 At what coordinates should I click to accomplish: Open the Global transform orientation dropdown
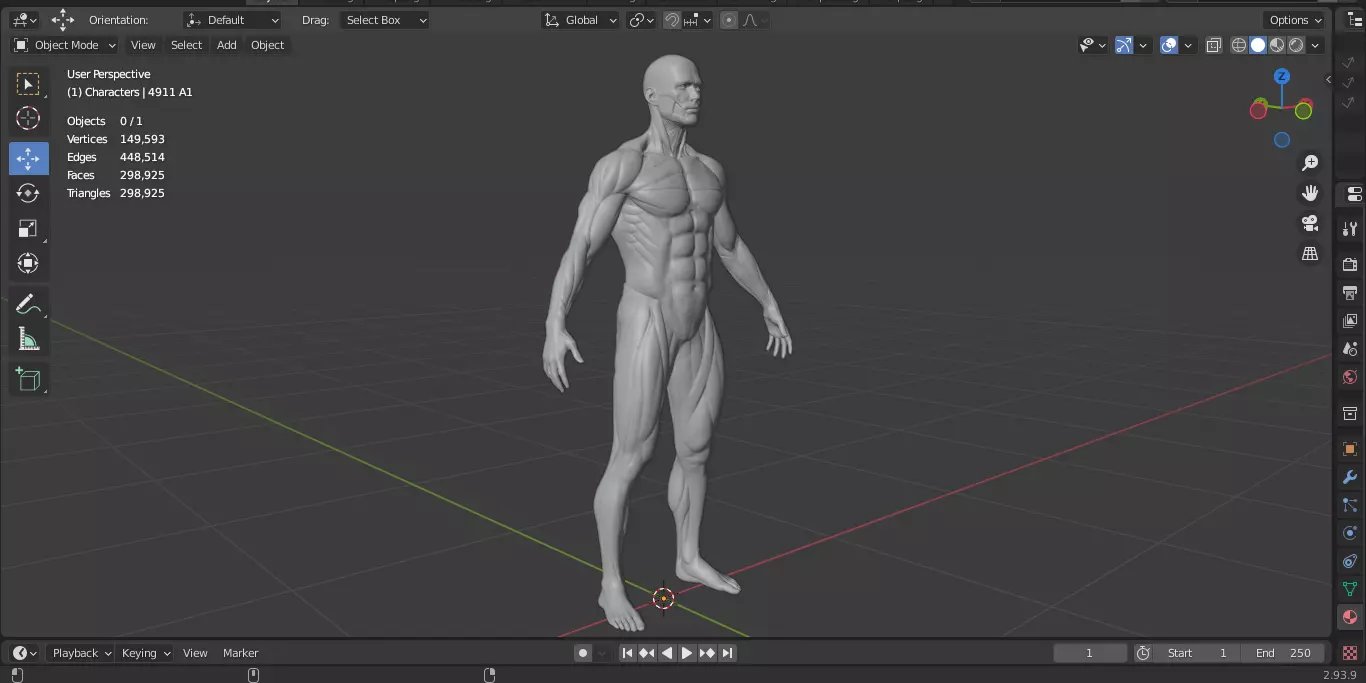pos(581,20)
